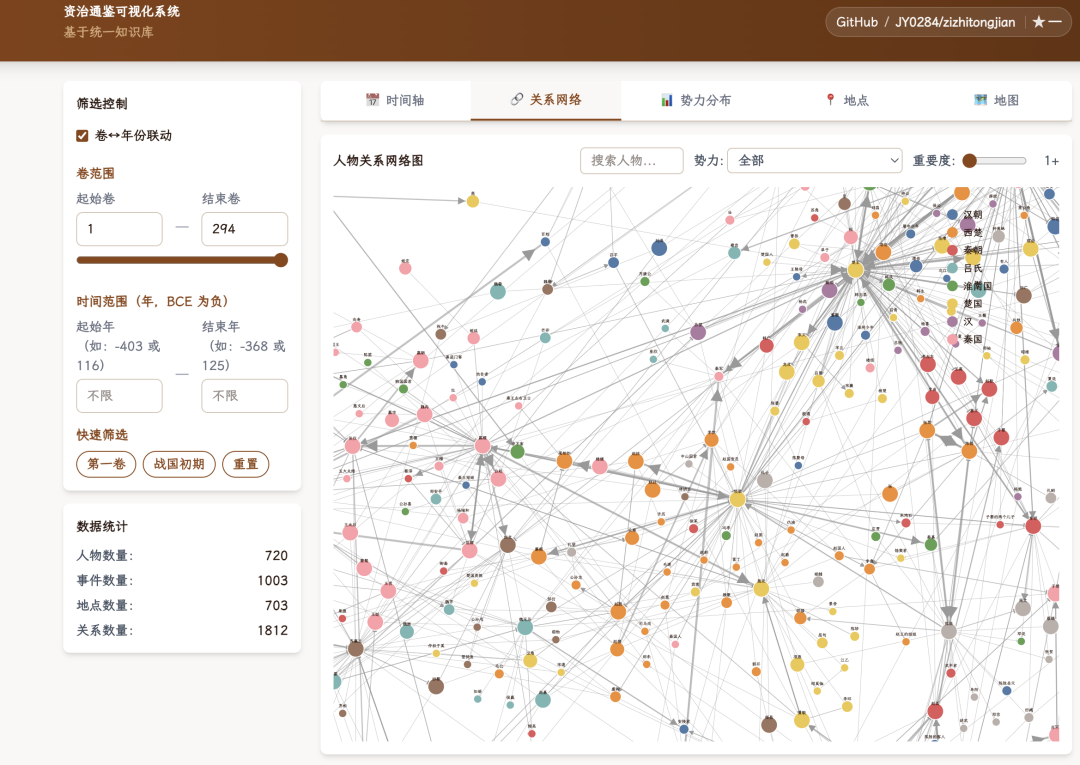Click the red 秦朝 legend swatch

pyautogui.click(x=953, y=250)
